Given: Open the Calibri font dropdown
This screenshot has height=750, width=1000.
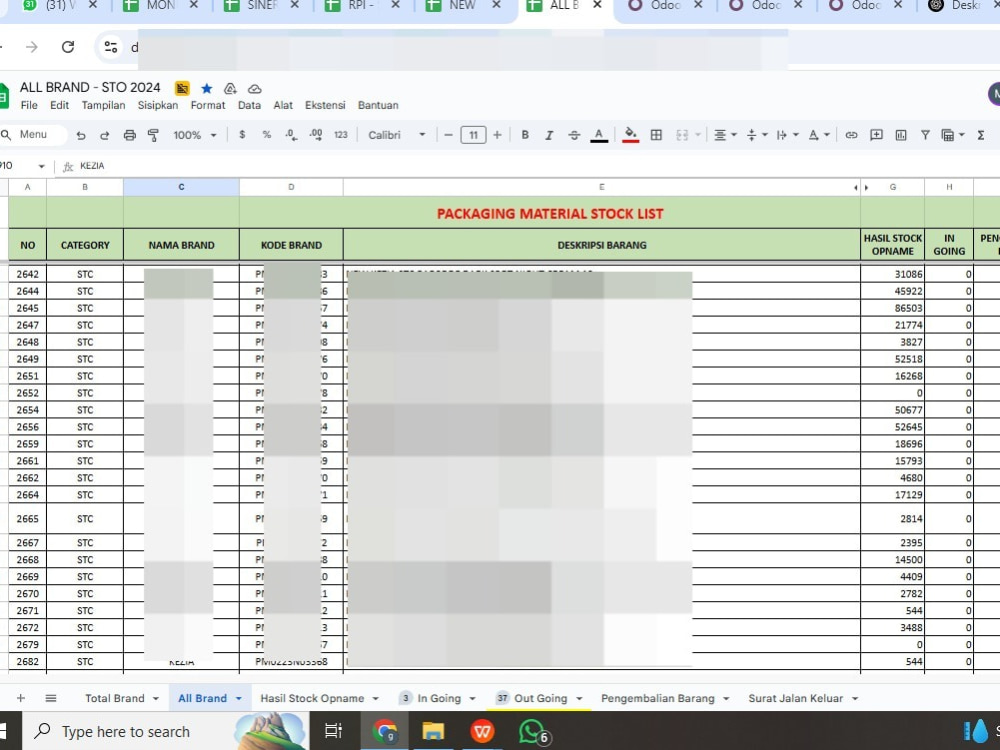Looking at the screenshot, I should coord(397,135).
